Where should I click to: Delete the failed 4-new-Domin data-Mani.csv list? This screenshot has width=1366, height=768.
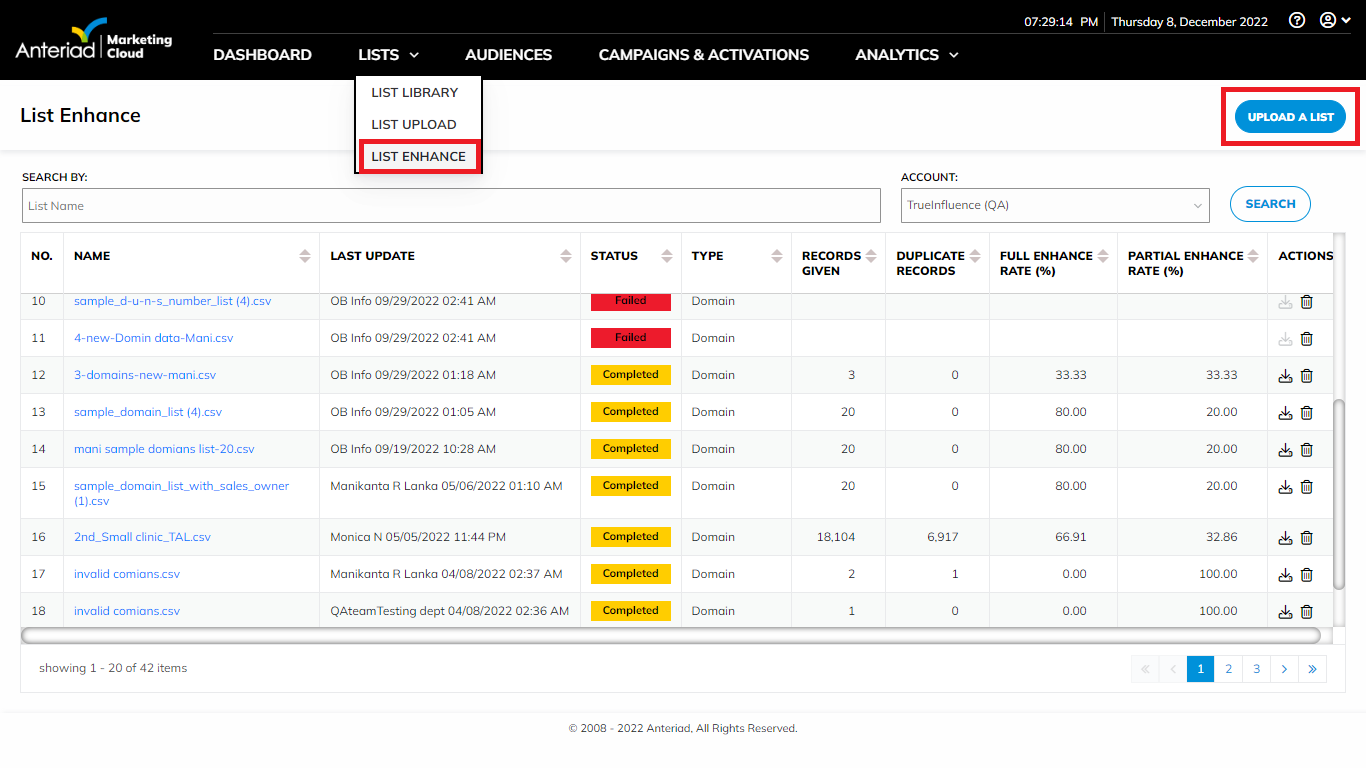[x=1306, y=339]
